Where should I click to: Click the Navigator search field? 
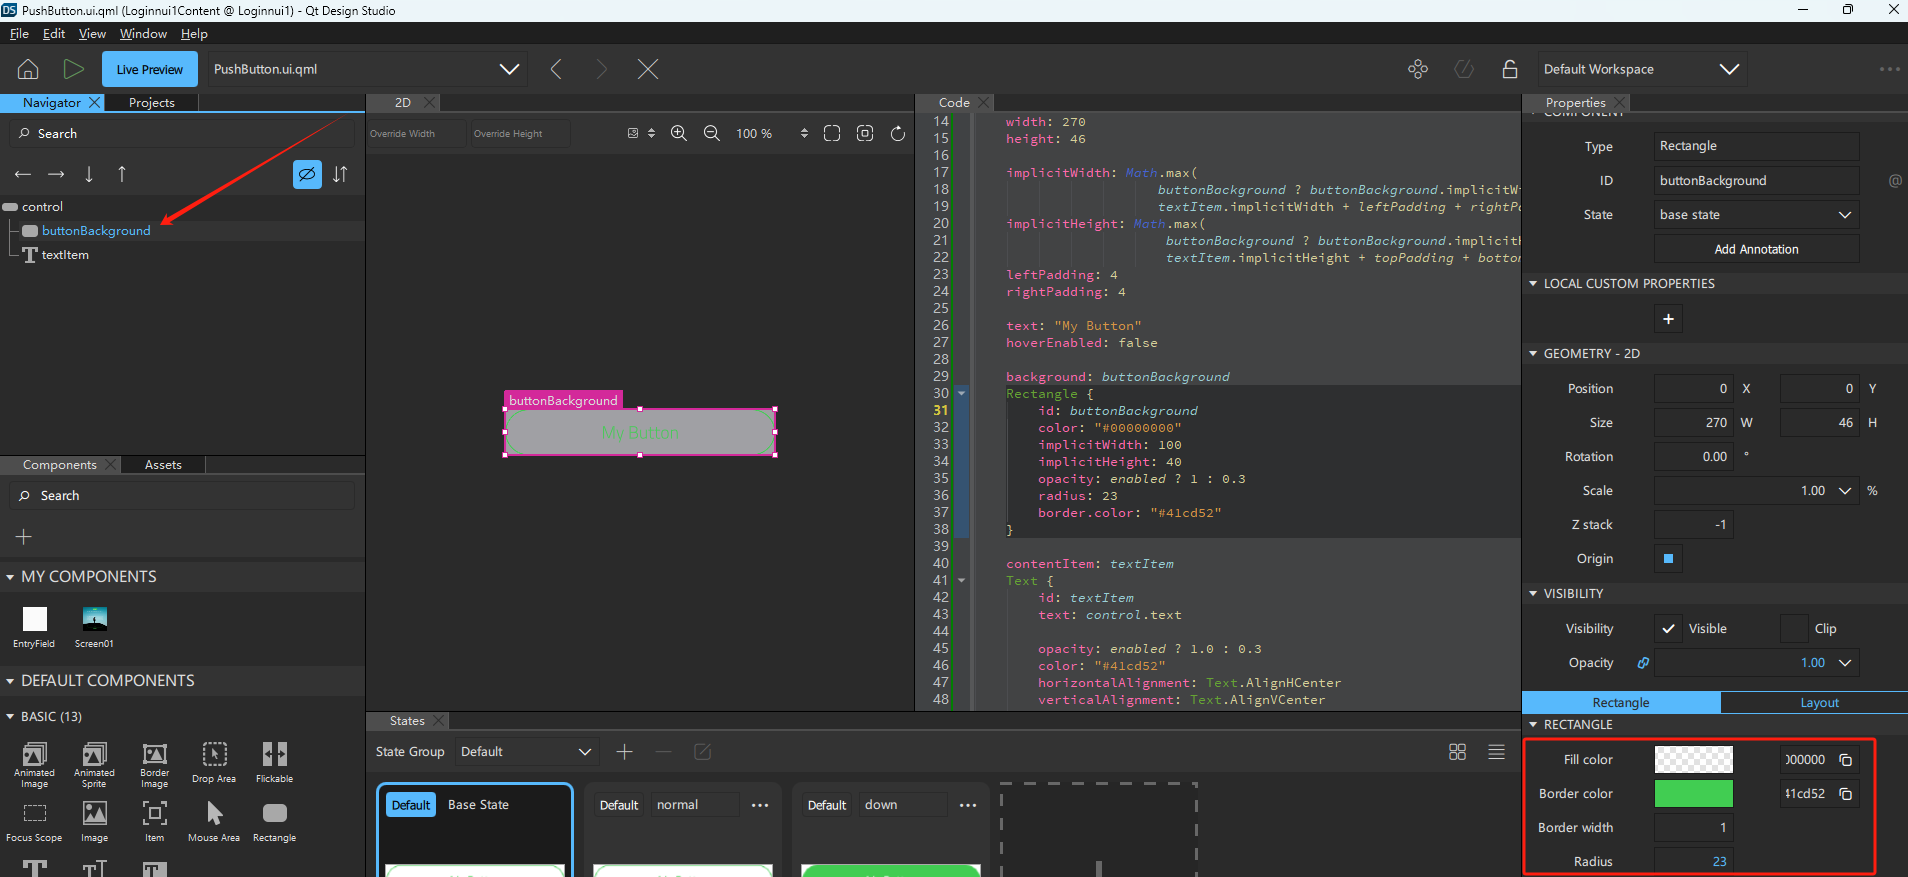182,134
